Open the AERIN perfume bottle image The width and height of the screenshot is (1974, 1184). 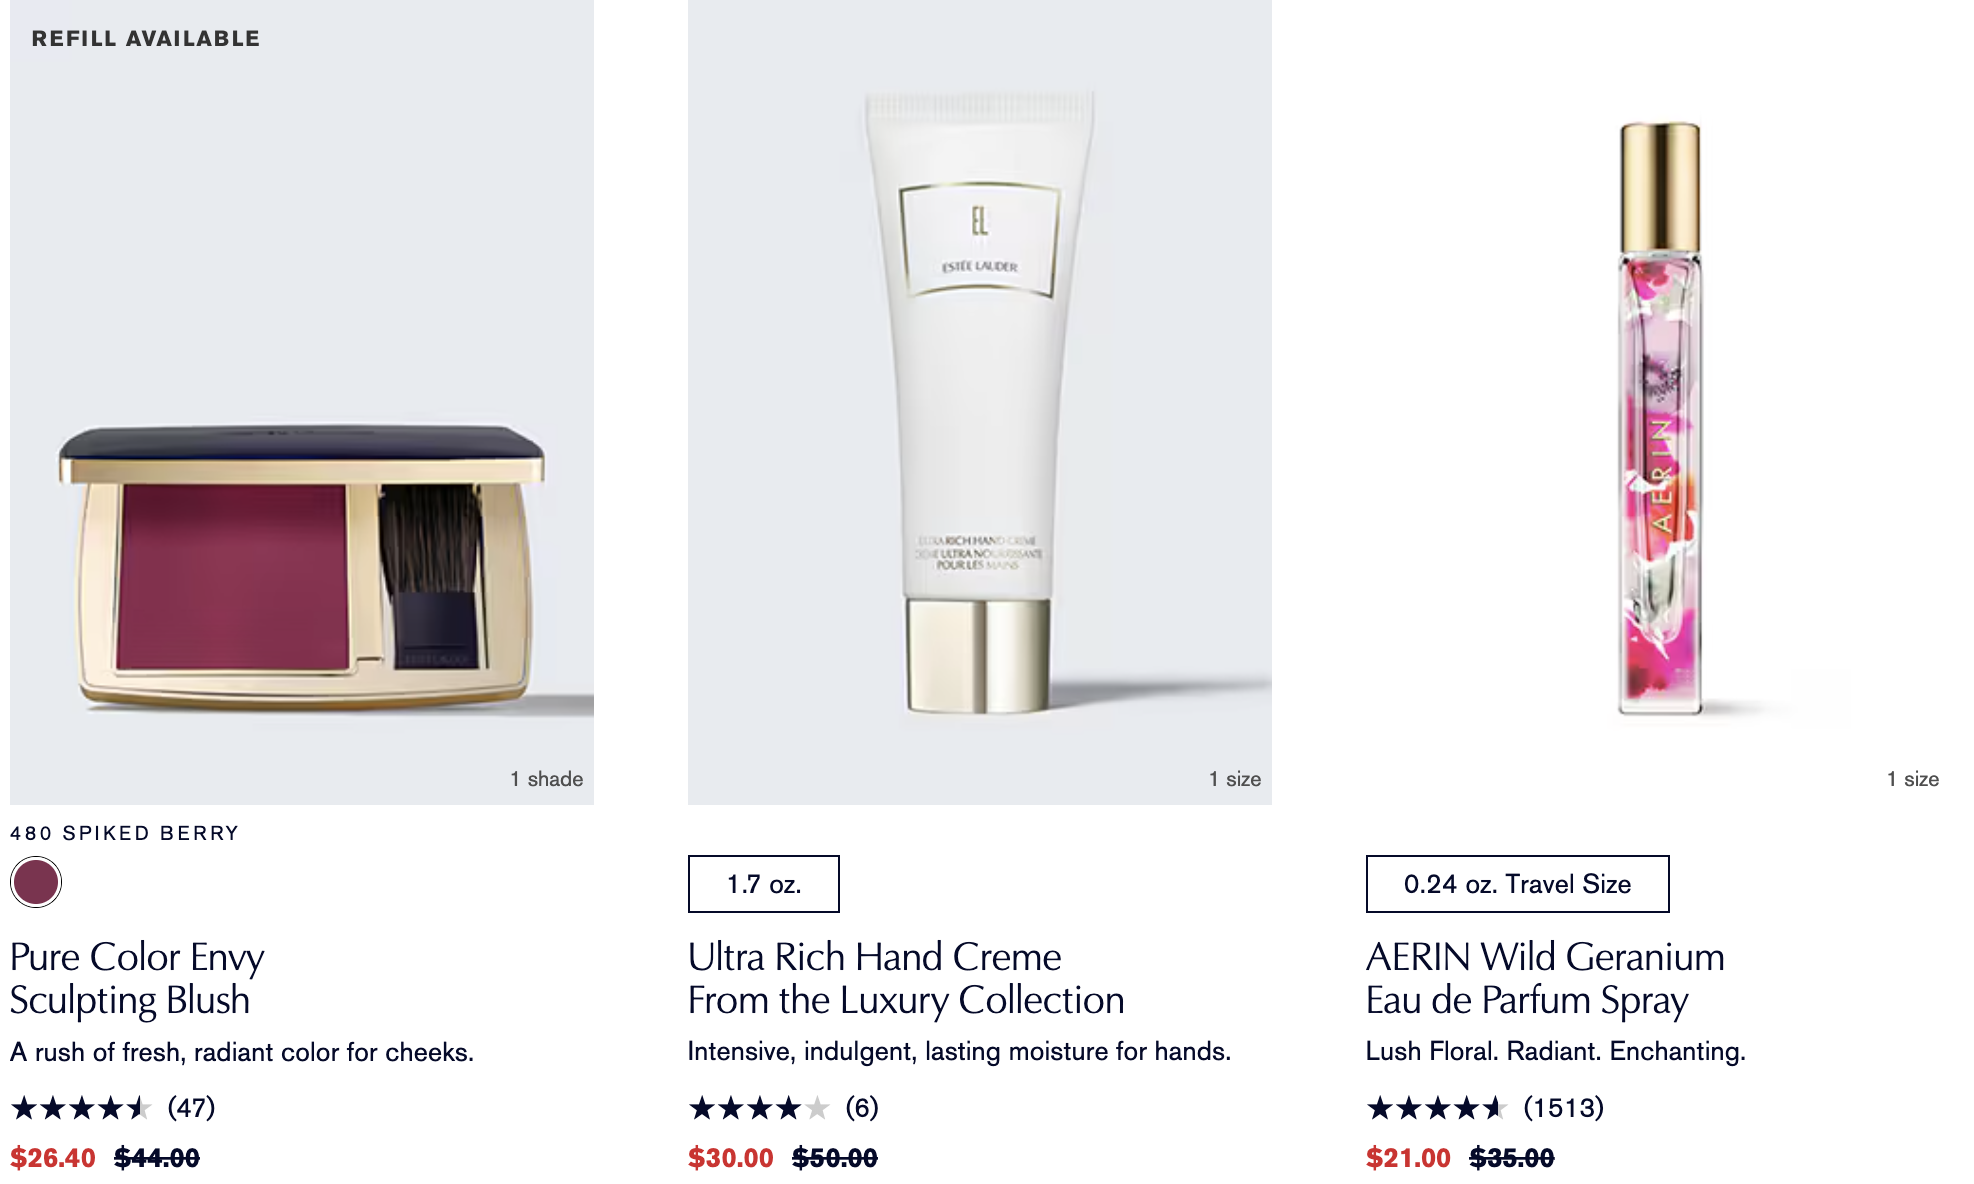[1658, 402]
